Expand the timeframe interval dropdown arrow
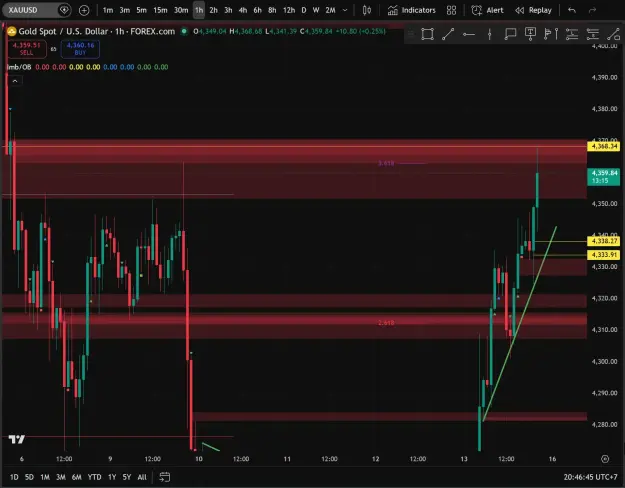625x488 pixels. click(x=345, y=10)
